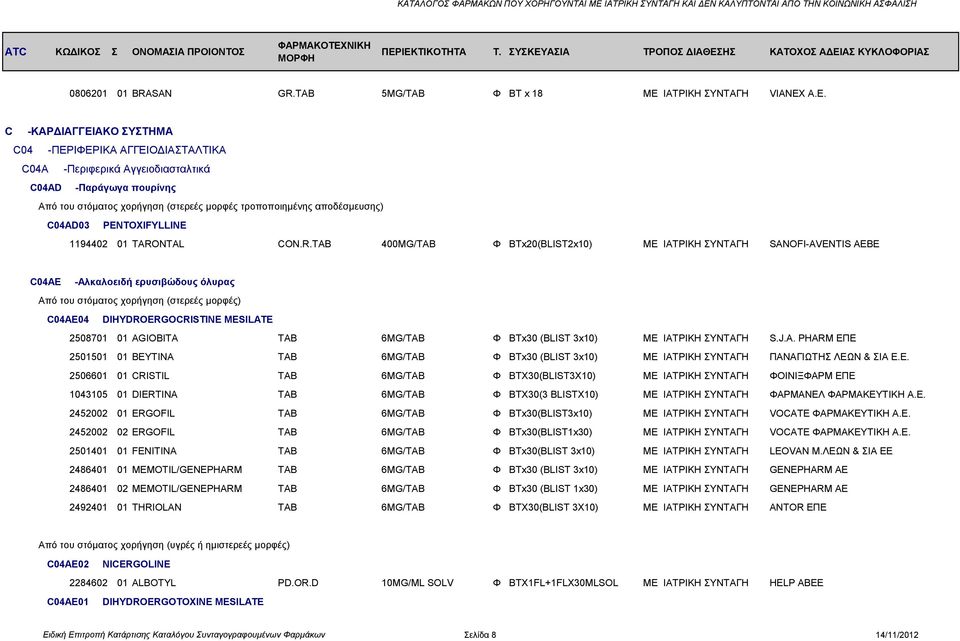Select the ΚΑΡΔΙΑΓΓΕΙΑΚΟ ΣΥΣΤΗΜΑ heading
The width and height of the screenshot is (960, 641).
(100, 131)
